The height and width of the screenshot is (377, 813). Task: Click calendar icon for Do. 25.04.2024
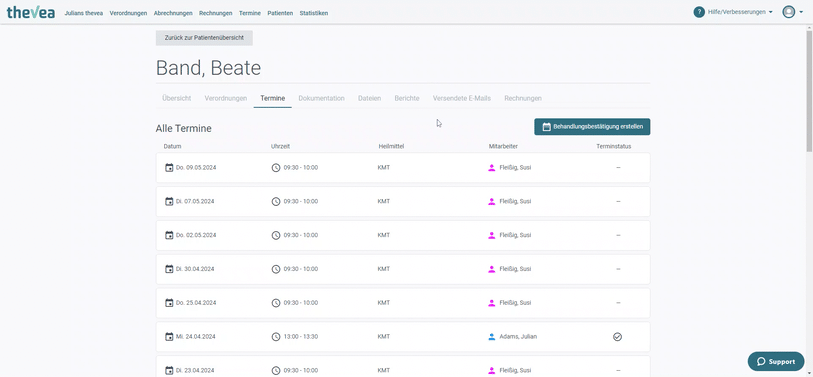(x=169, y=303)
